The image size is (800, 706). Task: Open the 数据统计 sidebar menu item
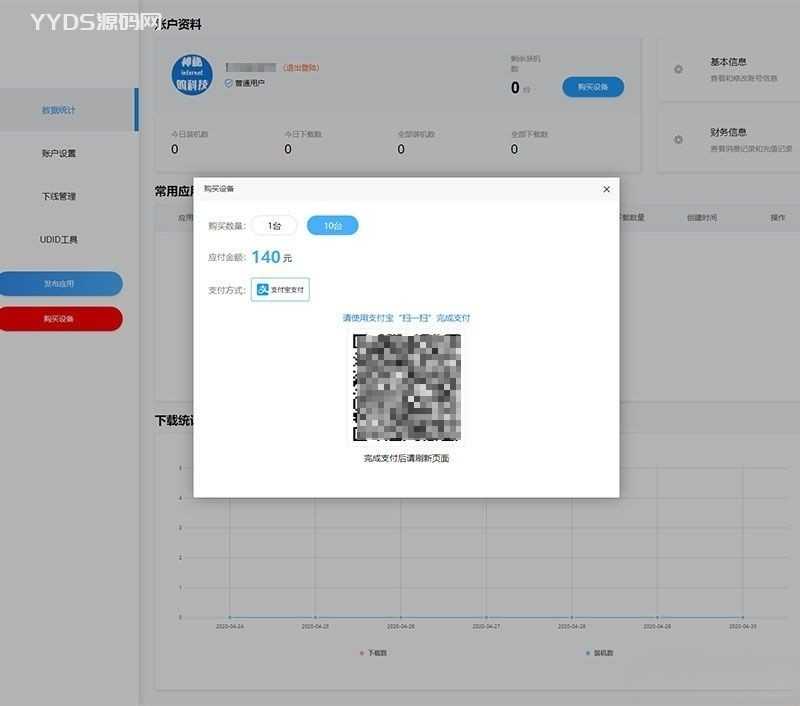59,110
